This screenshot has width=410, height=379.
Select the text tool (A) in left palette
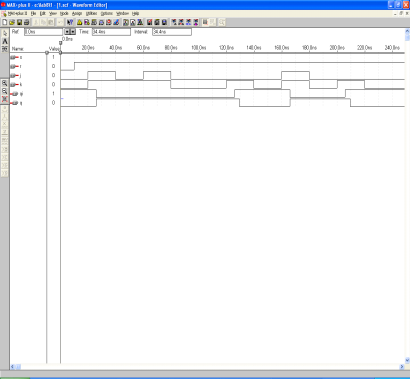click(x=5, y=41)
